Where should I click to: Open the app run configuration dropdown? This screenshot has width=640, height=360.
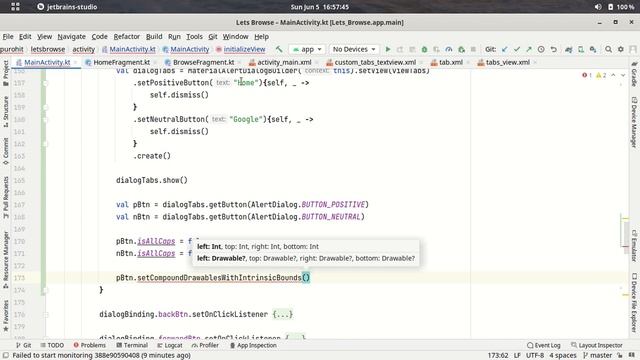307,49
